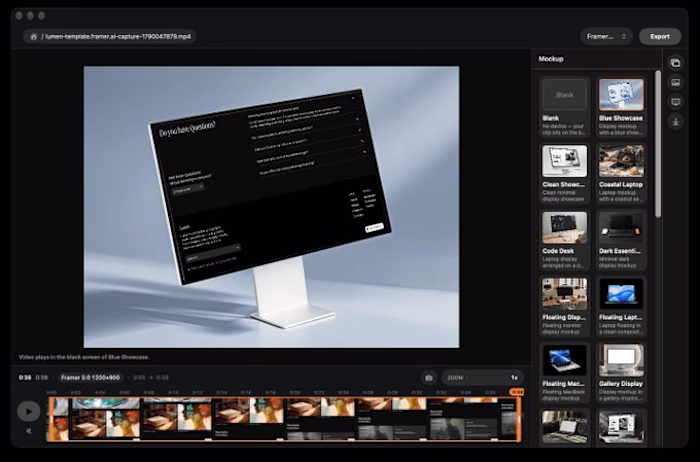Select the Dark Essential mockup
This screenshot has height=462, width=700.
(621, 240)
